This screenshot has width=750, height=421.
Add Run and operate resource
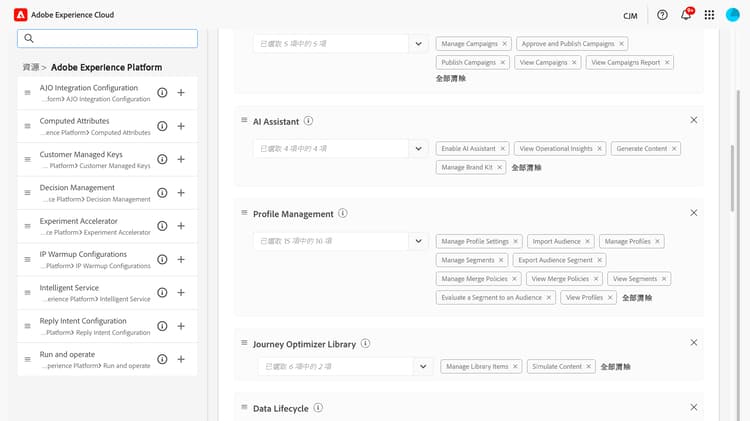click(x=181, y=359)
